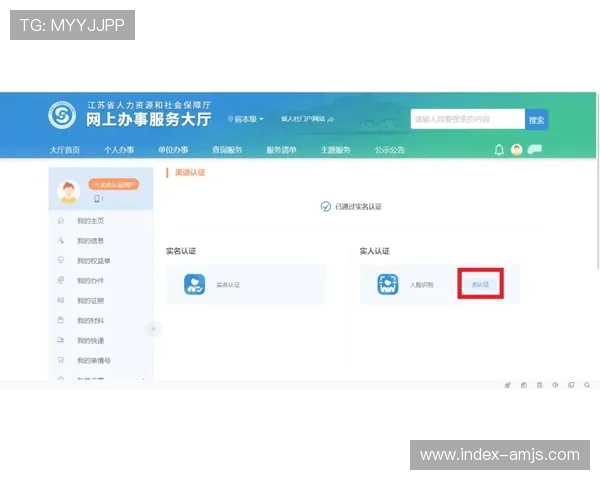
Task: Open the 查询服务 nav tab
Action: [x=227, y=150]
